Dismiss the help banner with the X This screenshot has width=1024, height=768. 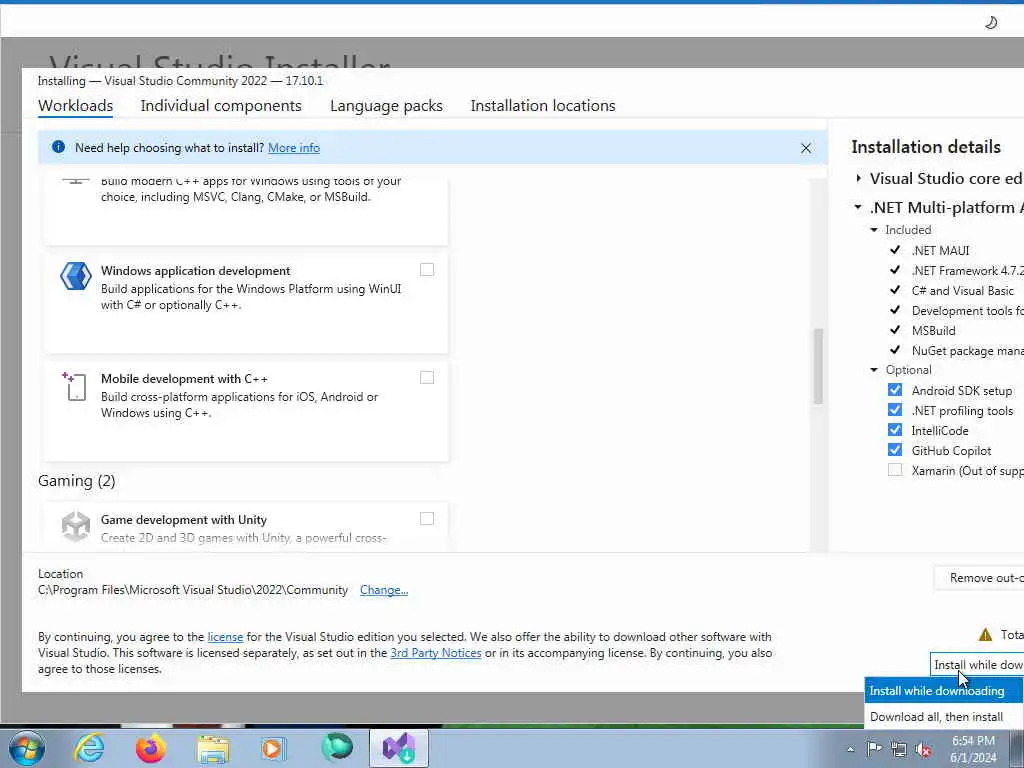click(x=806, y=148)
